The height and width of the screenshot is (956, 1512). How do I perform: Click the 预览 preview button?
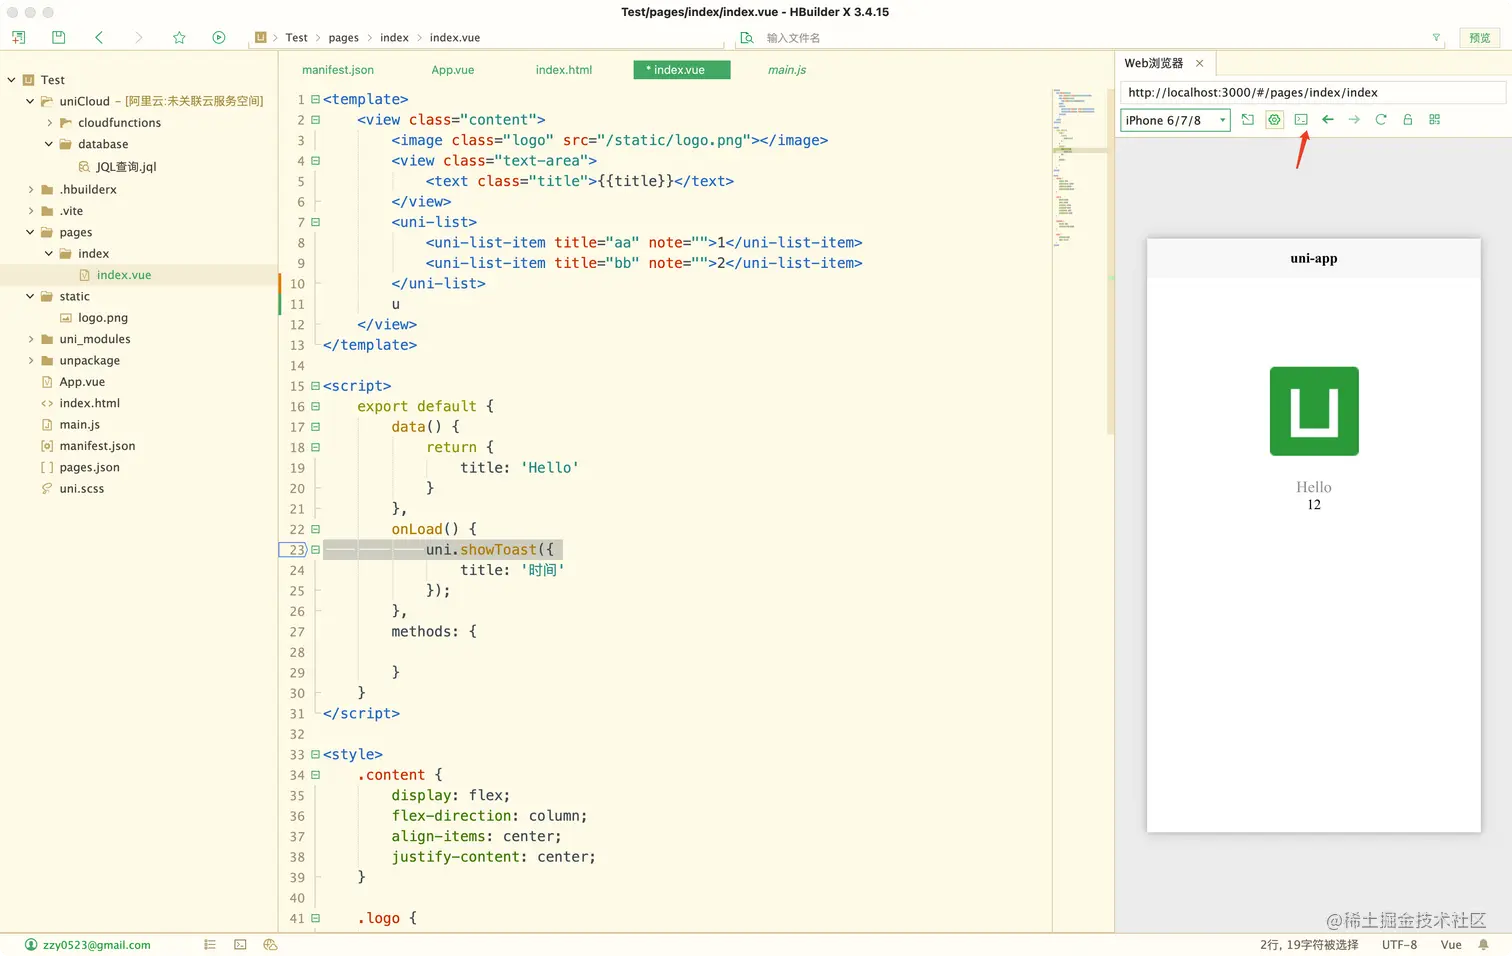coord(1480,38)
